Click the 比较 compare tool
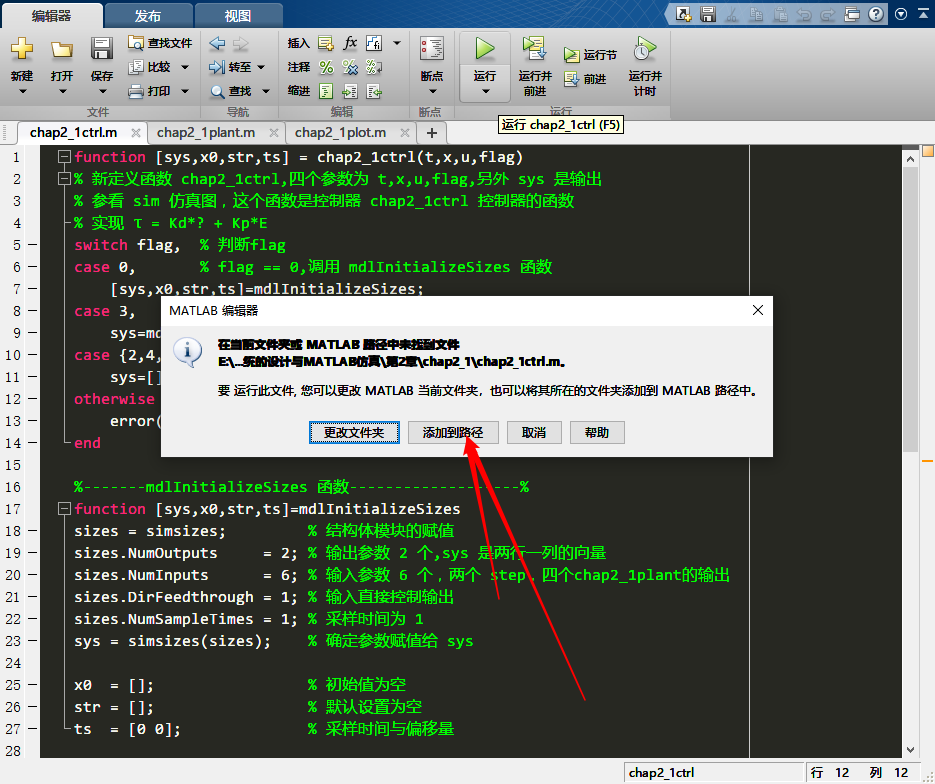Image resolution: width=935 pixels, height=784 pixels. coord(150,67)
